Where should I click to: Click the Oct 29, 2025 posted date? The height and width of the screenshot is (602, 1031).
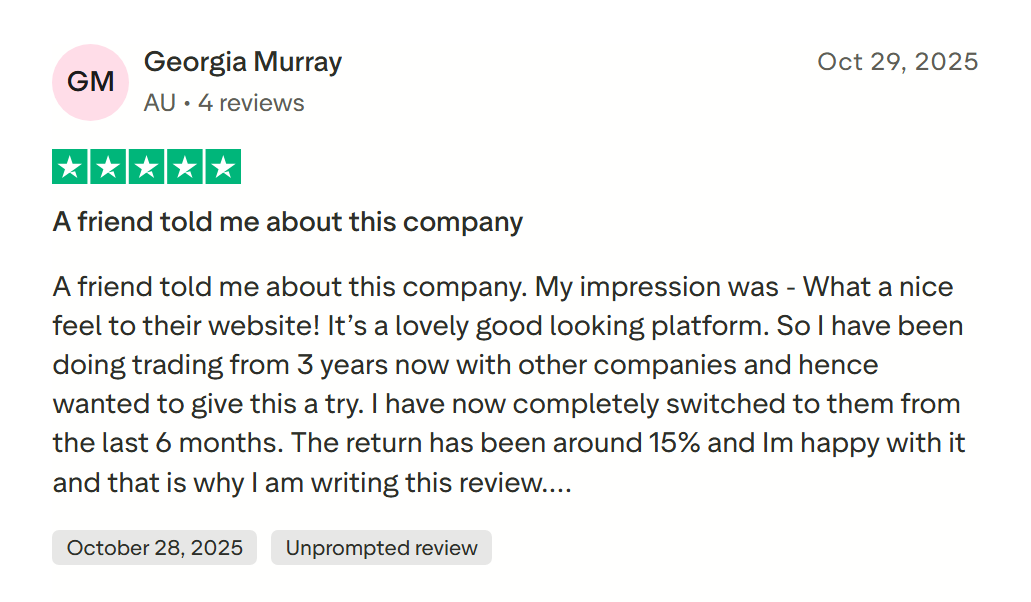point(897,62)
